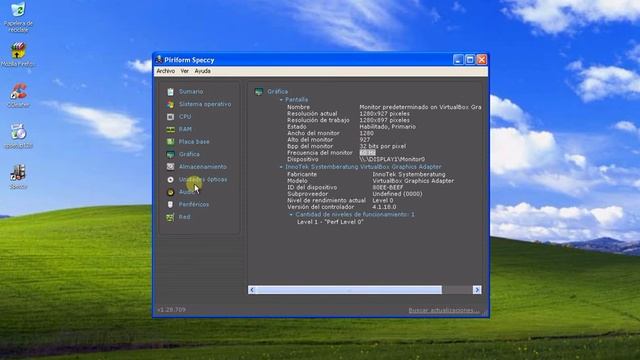Click the Dispositivo \\.\DISPLAY1\Monitor0 value
640x360 pixels.
click(x=392, y=159)
